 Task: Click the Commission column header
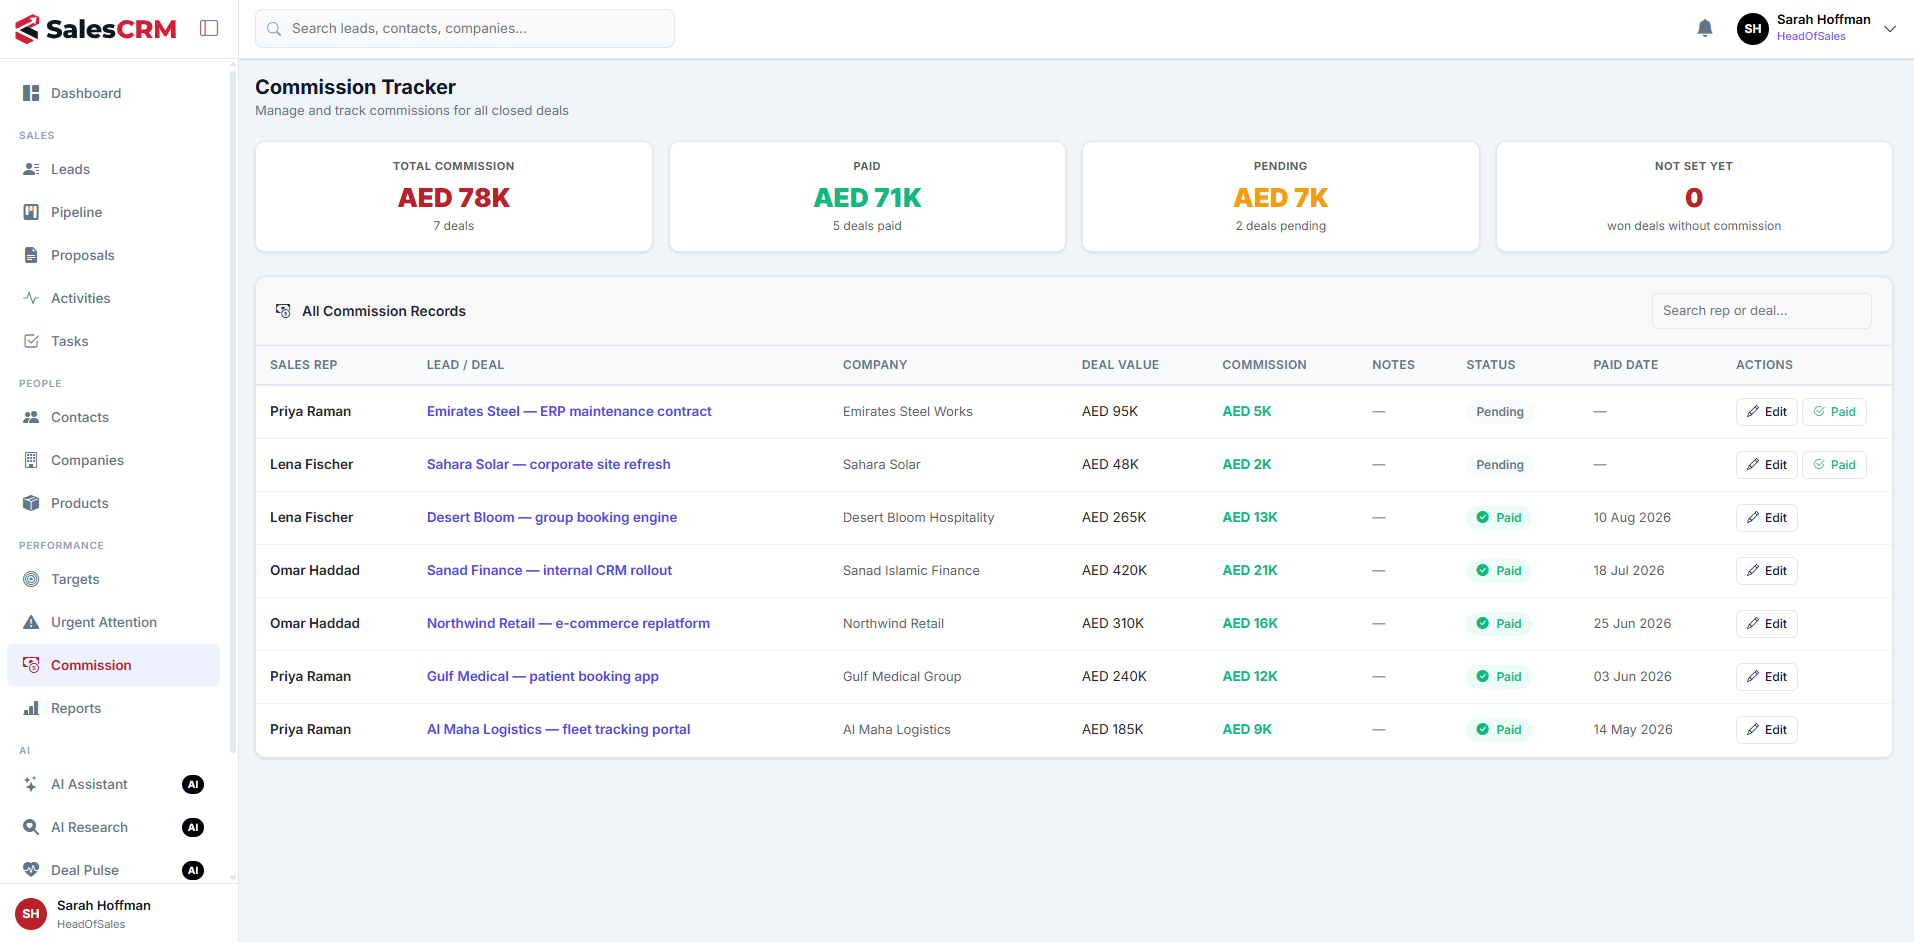[1264, 365]
